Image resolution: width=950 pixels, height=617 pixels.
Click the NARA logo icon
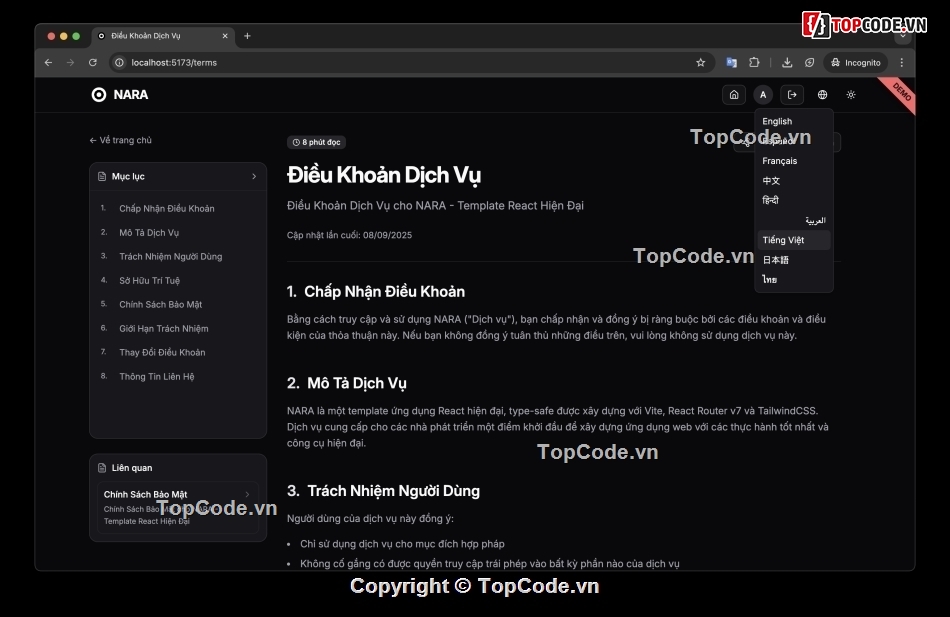pos(98,95)
